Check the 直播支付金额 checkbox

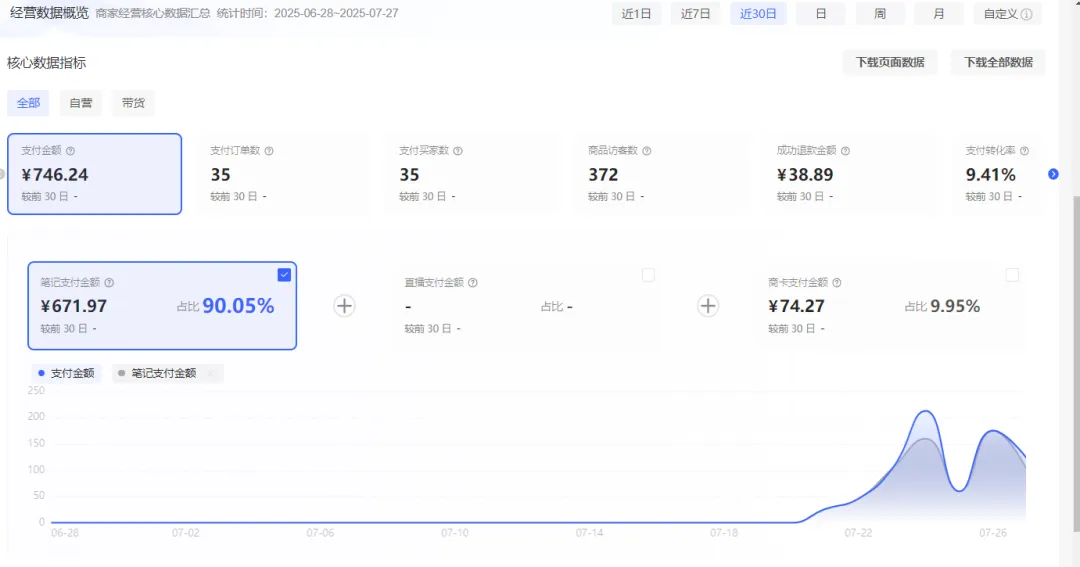pyautogui.click(x=648, y=275)
